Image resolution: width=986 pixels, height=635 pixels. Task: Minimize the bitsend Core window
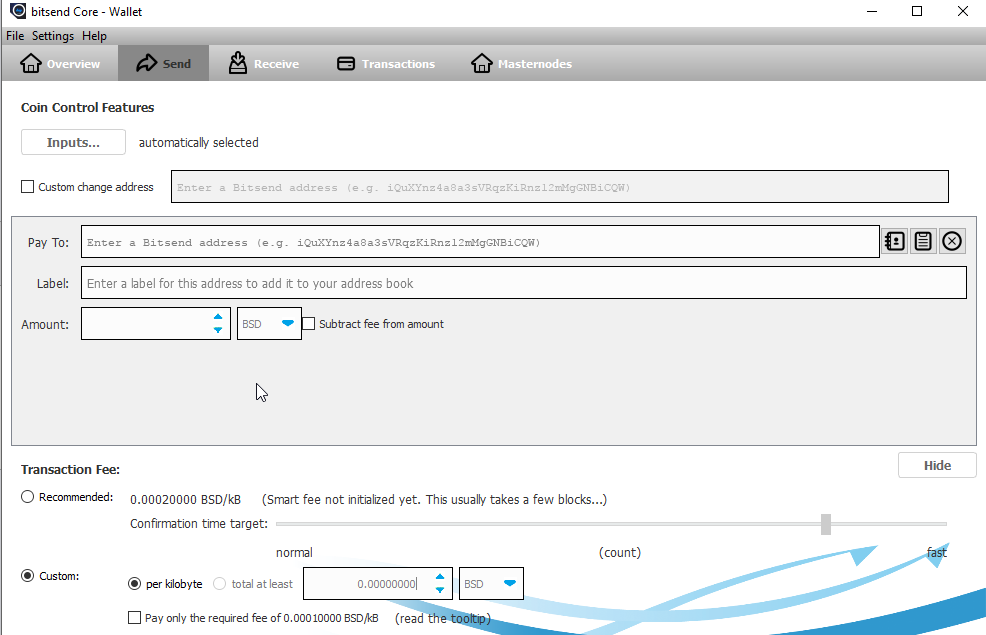[872, 11]
